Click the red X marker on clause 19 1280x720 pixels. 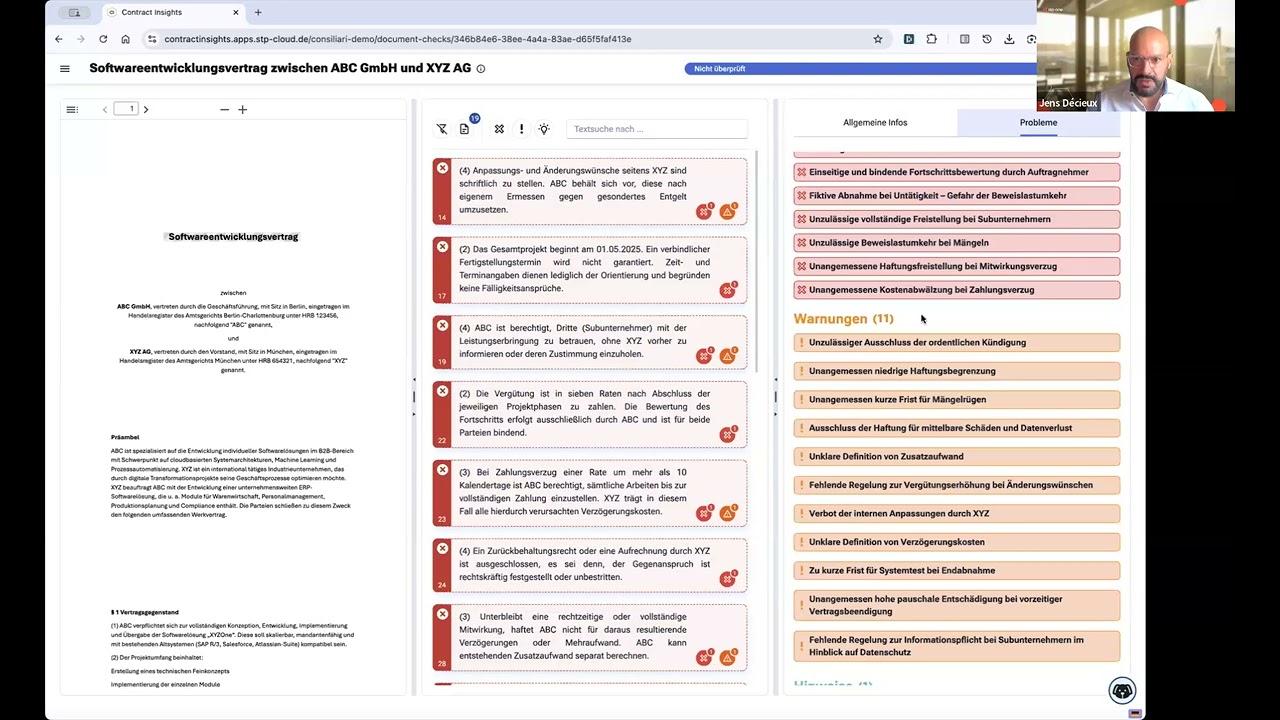point(442,325)
